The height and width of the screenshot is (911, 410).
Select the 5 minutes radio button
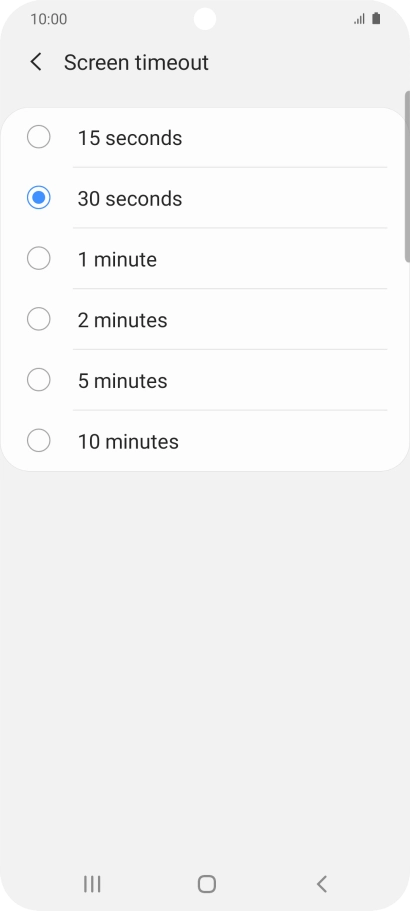(38, 380)
